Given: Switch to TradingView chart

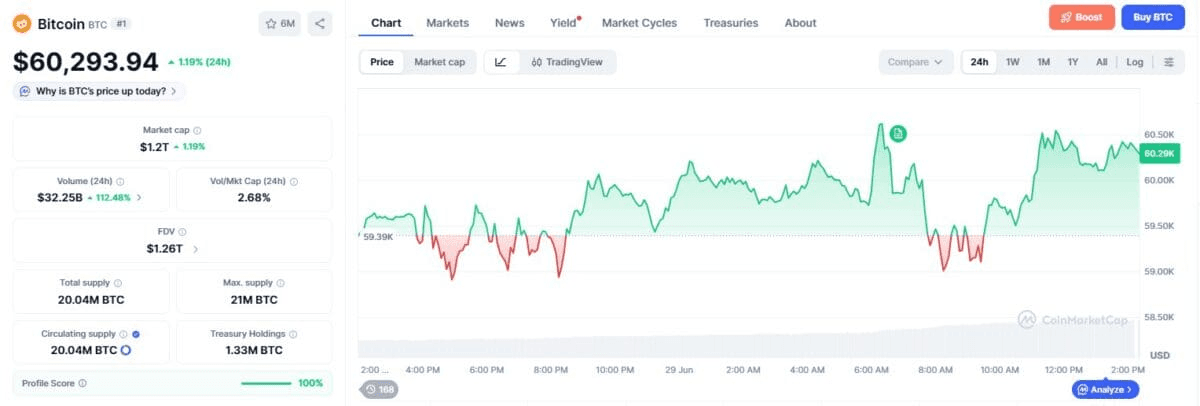Looking at the screenshot, I should (567, 62).
